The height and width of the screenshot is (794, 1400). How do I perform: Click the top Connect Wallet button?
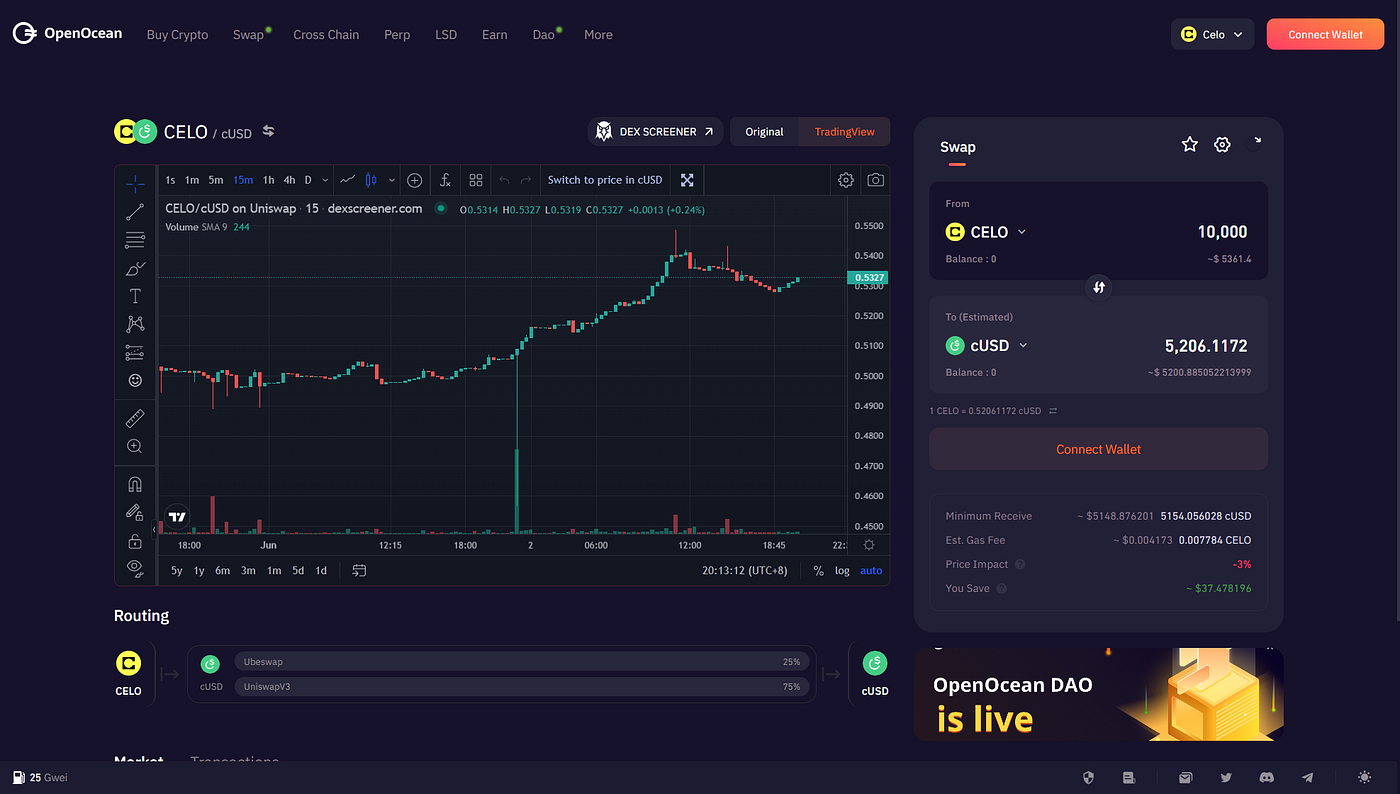click(1325, 34)
